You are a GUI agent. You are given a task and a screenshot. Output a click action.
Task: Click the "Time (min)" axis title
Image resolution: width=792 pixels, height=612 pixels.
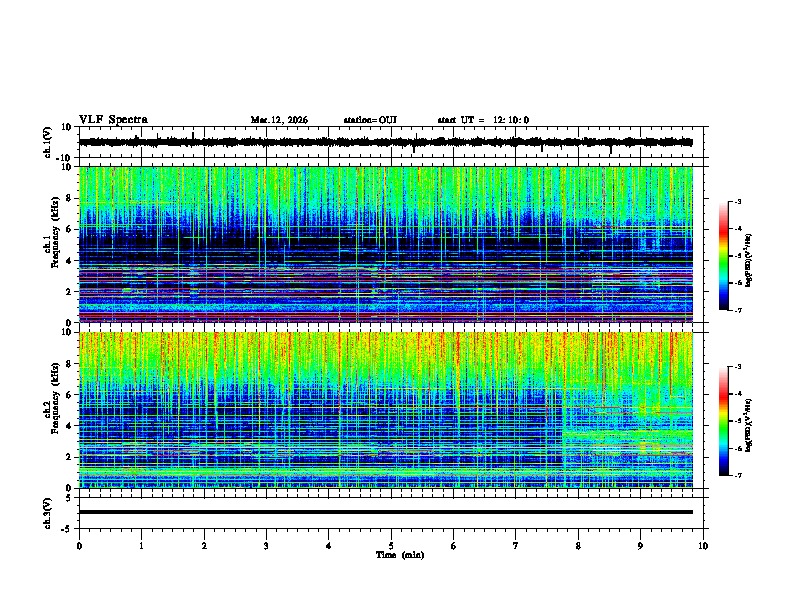point(400,555)
